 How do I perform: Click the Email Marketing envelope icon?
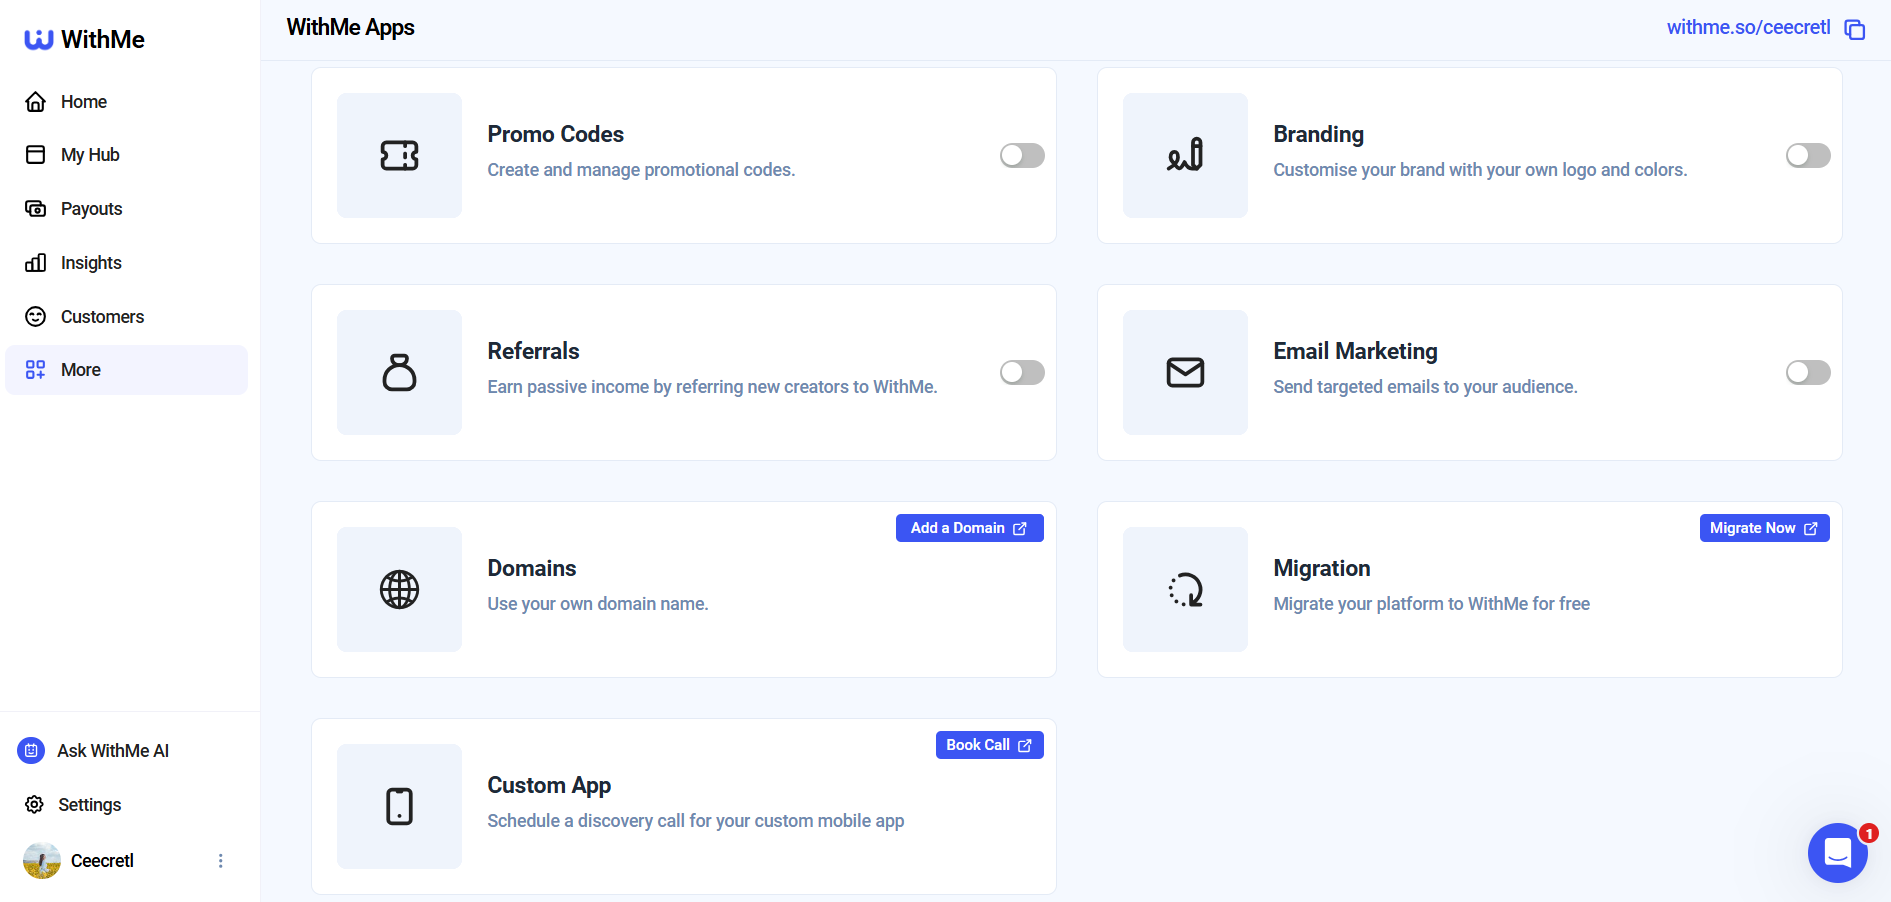pyautogui.click(x=1184, y=372)
